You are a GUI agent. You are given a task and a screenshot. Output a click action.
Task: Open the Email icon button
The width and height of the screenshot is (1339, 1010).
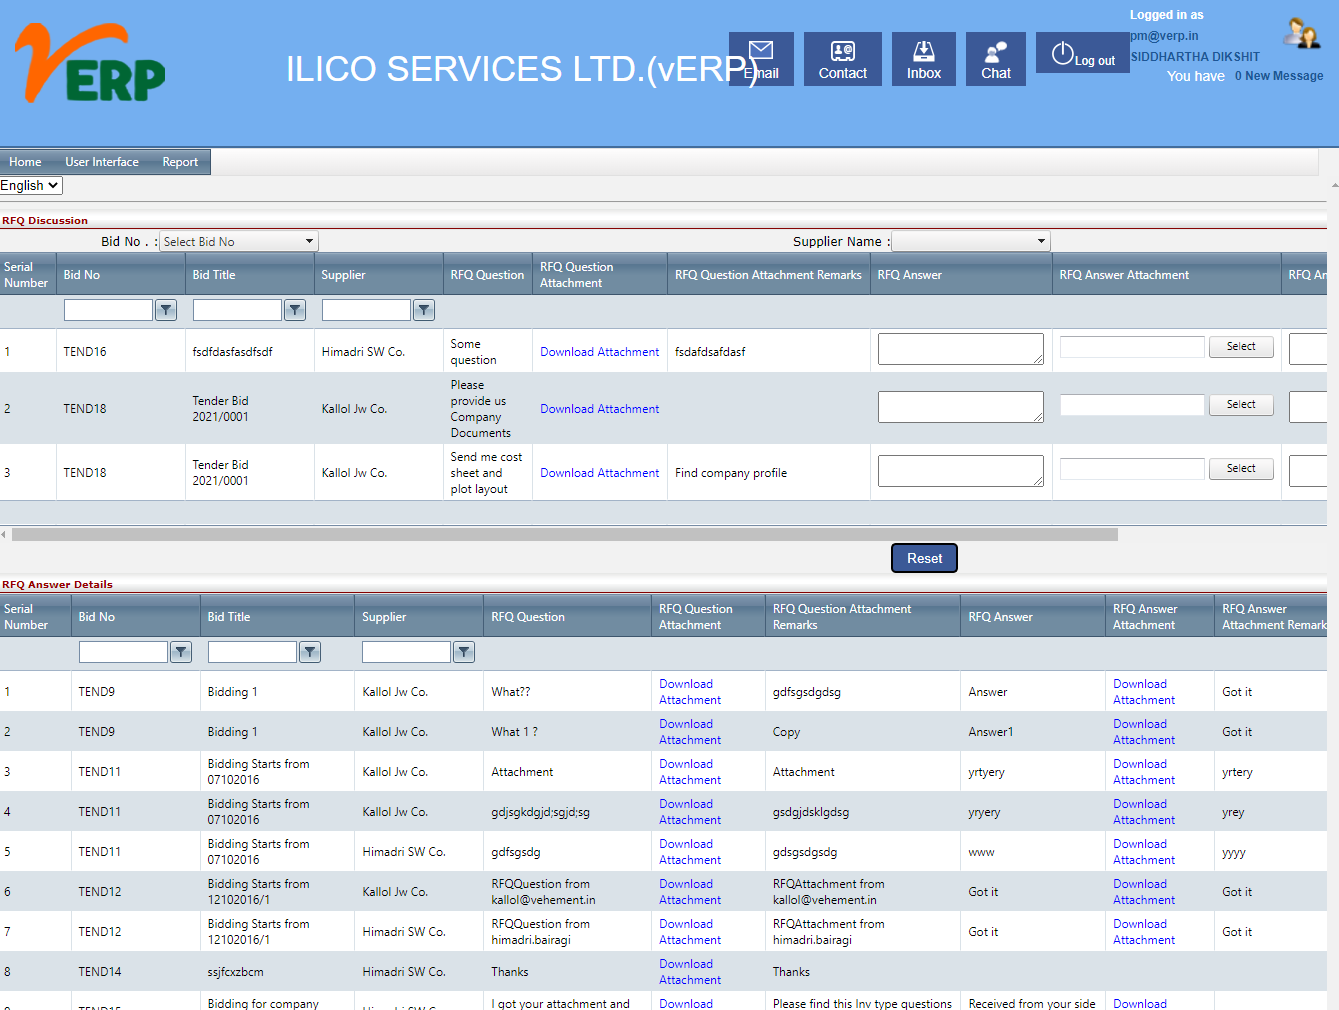761,59
